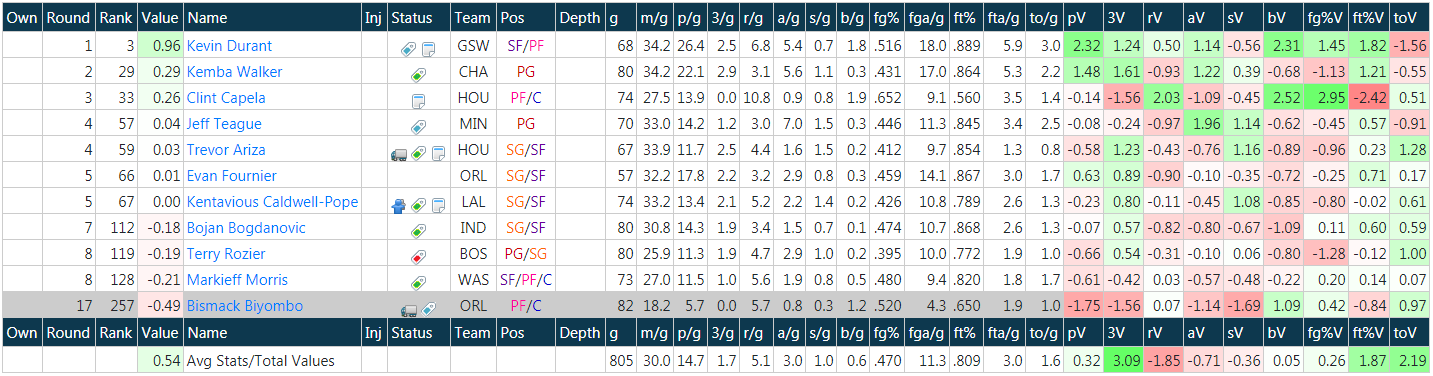
Task: Open Kentavious Caldwell-Pope player link
Action: pos(272,202)
